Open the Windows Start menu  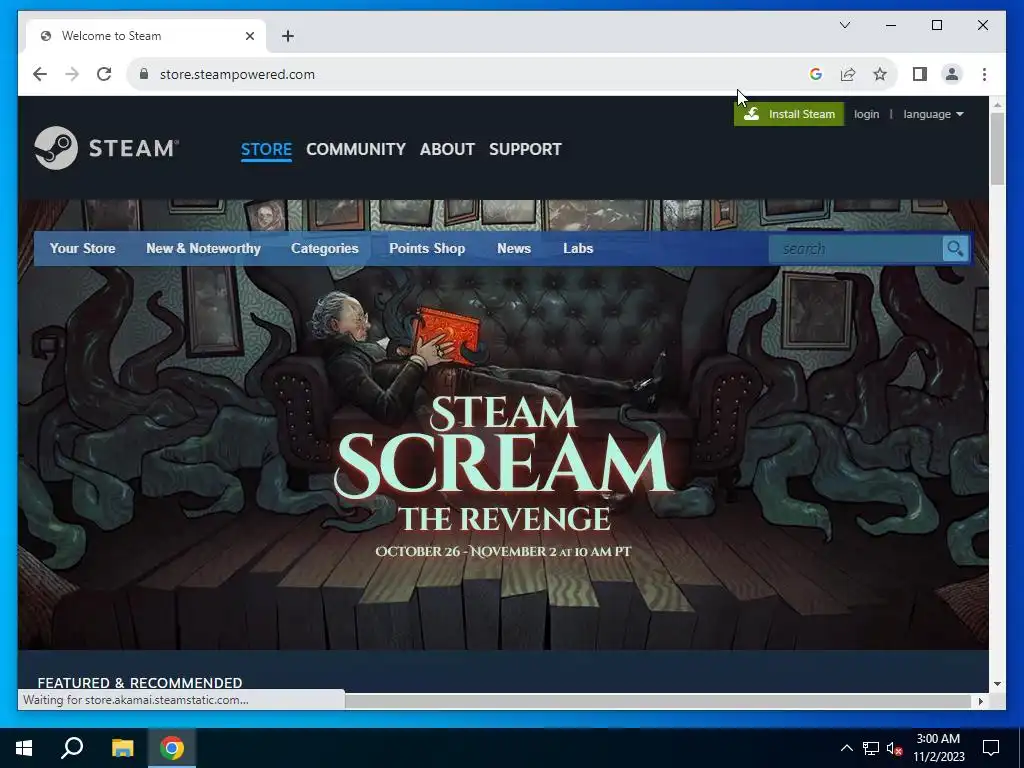[24, 748]
